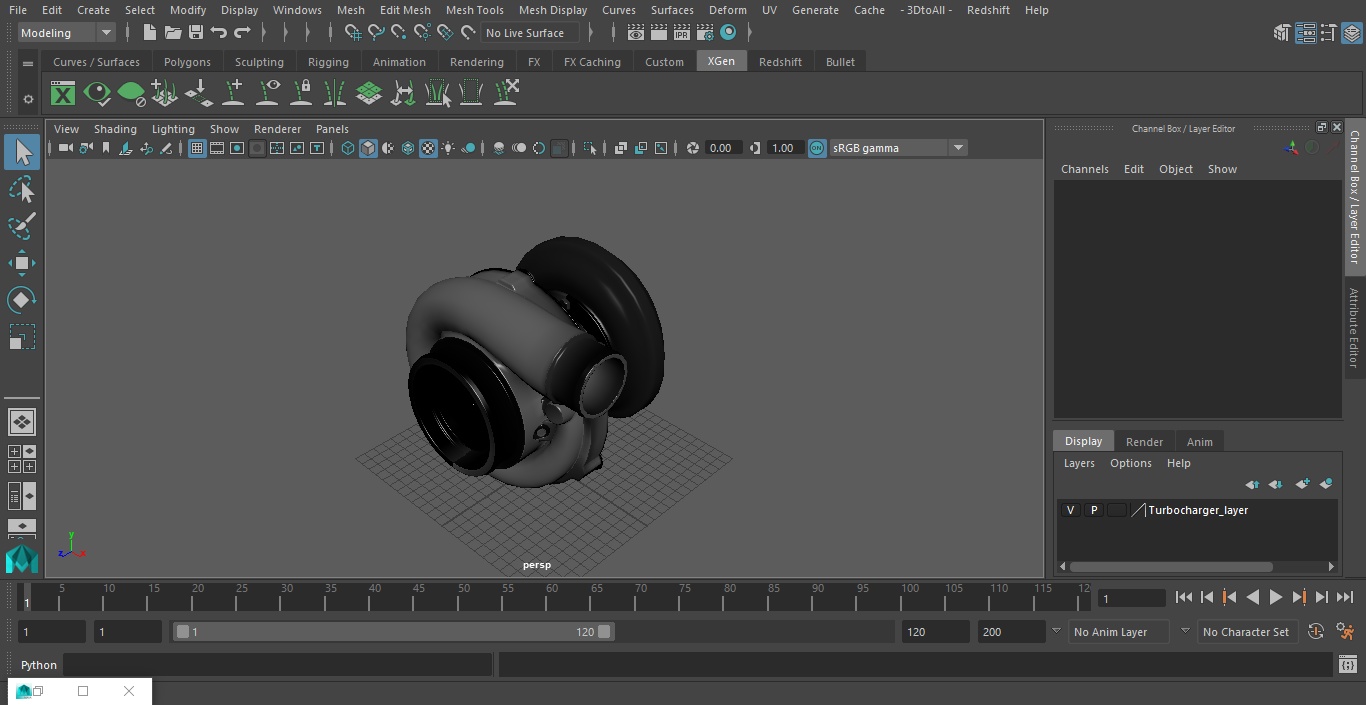1366x705 pixels.
Task: Enable snap to grid magnet icon
Action: pos(352,33)
